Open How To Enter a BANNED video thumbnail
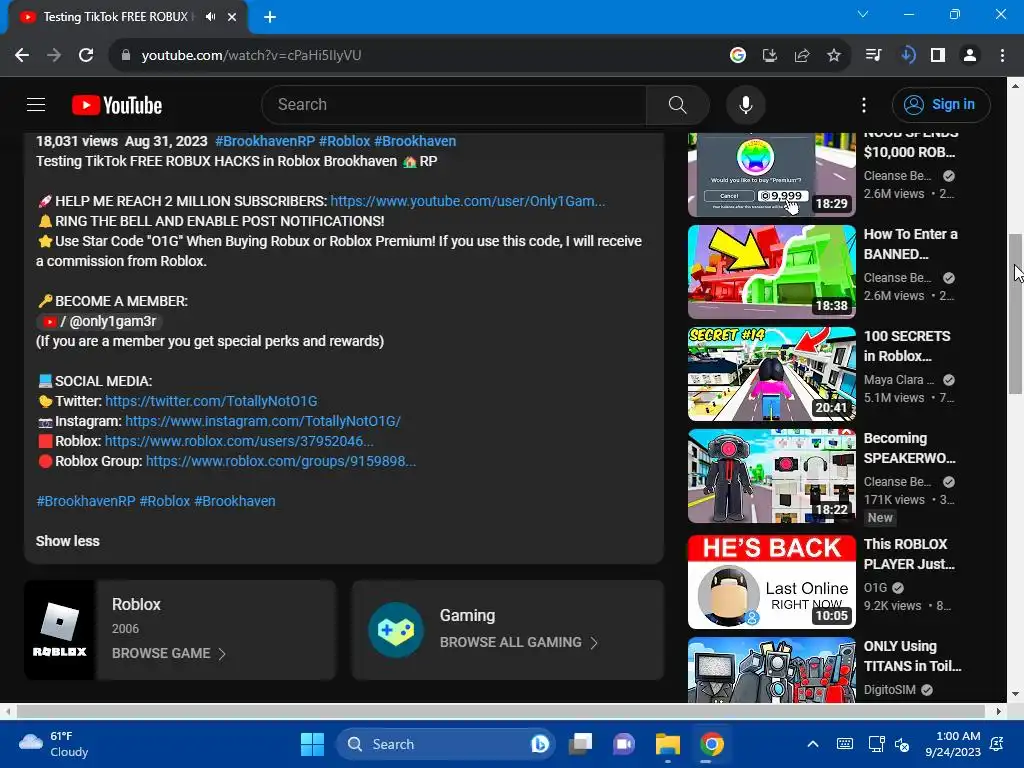This screenshot has width=1024, height=768. click(x=771, y=272)
